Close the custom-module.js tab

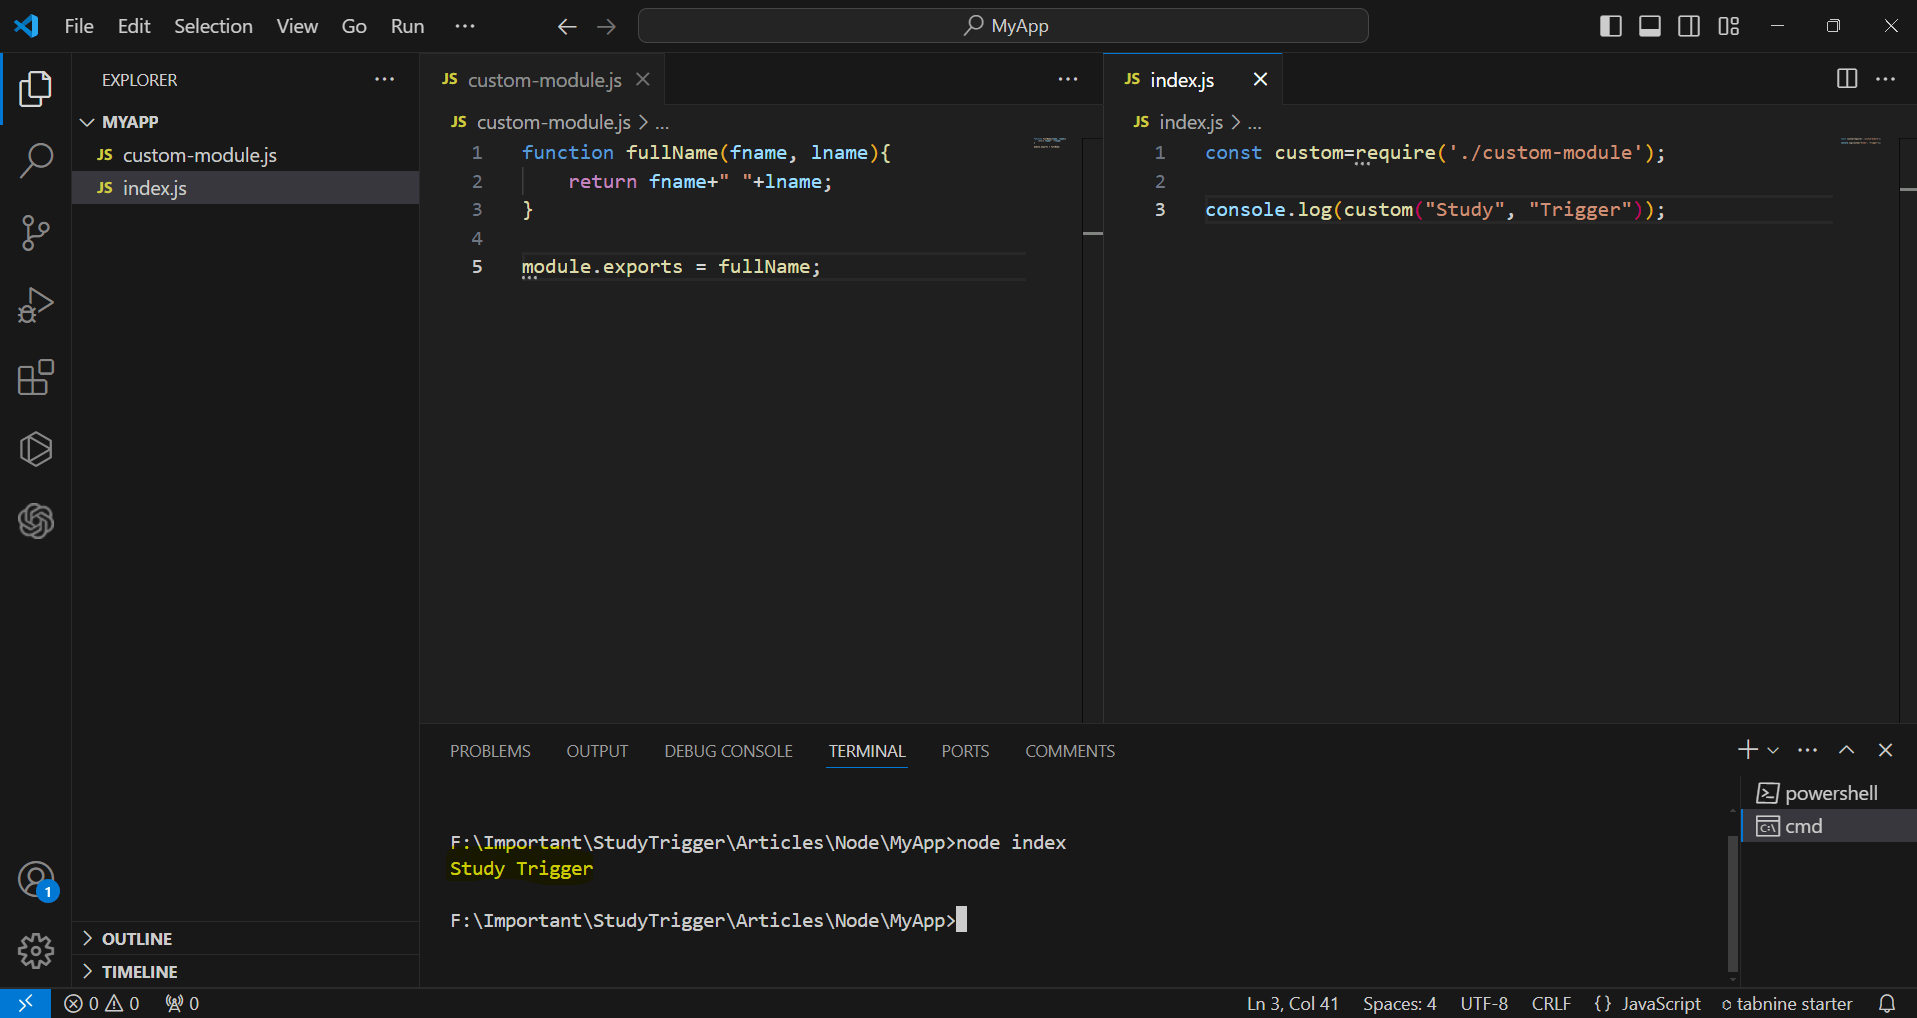(x=643, y=79)
